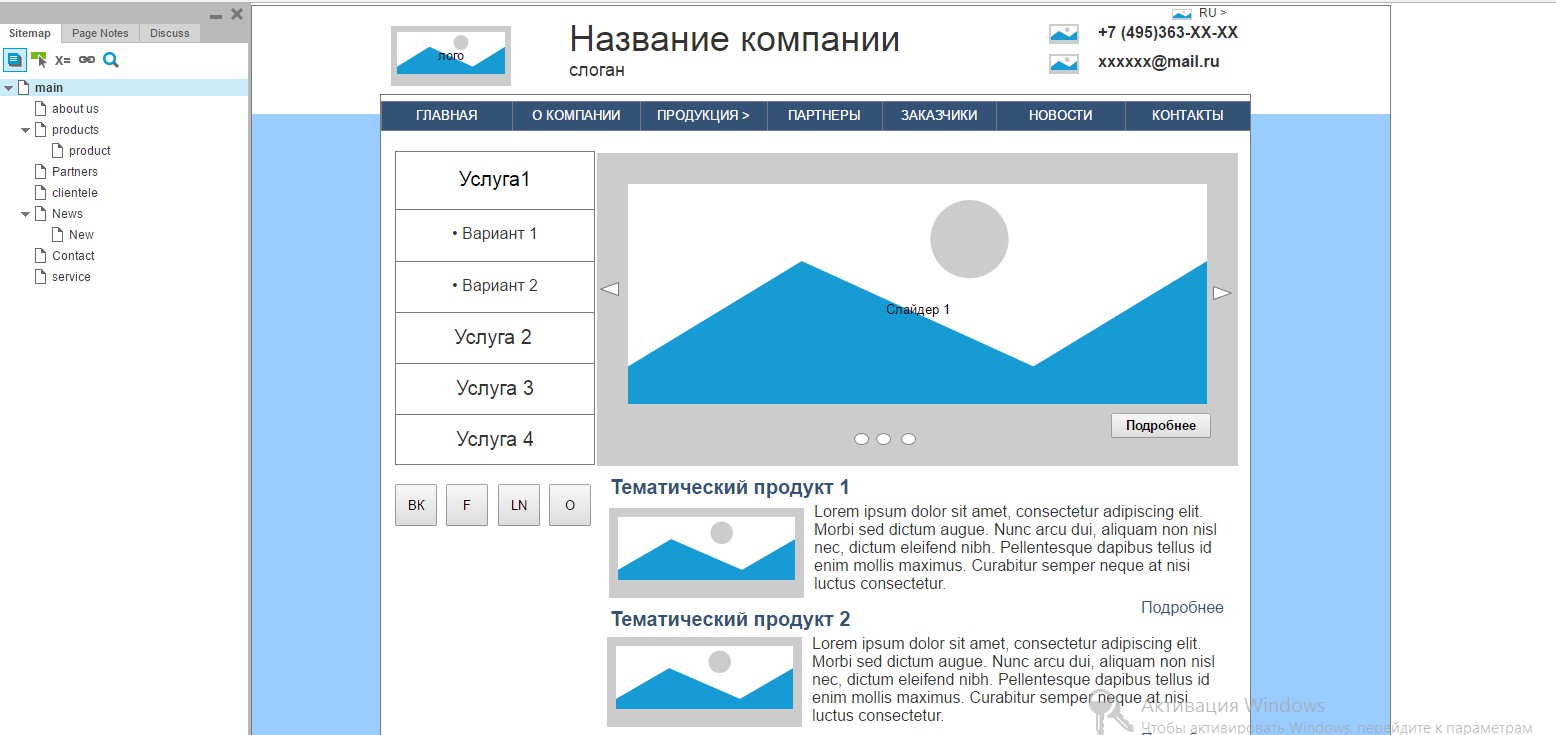The image size is (1556, 735).
Task: Open the News page in sitemap
Action: pyautogui.click(x=67, y=214)
